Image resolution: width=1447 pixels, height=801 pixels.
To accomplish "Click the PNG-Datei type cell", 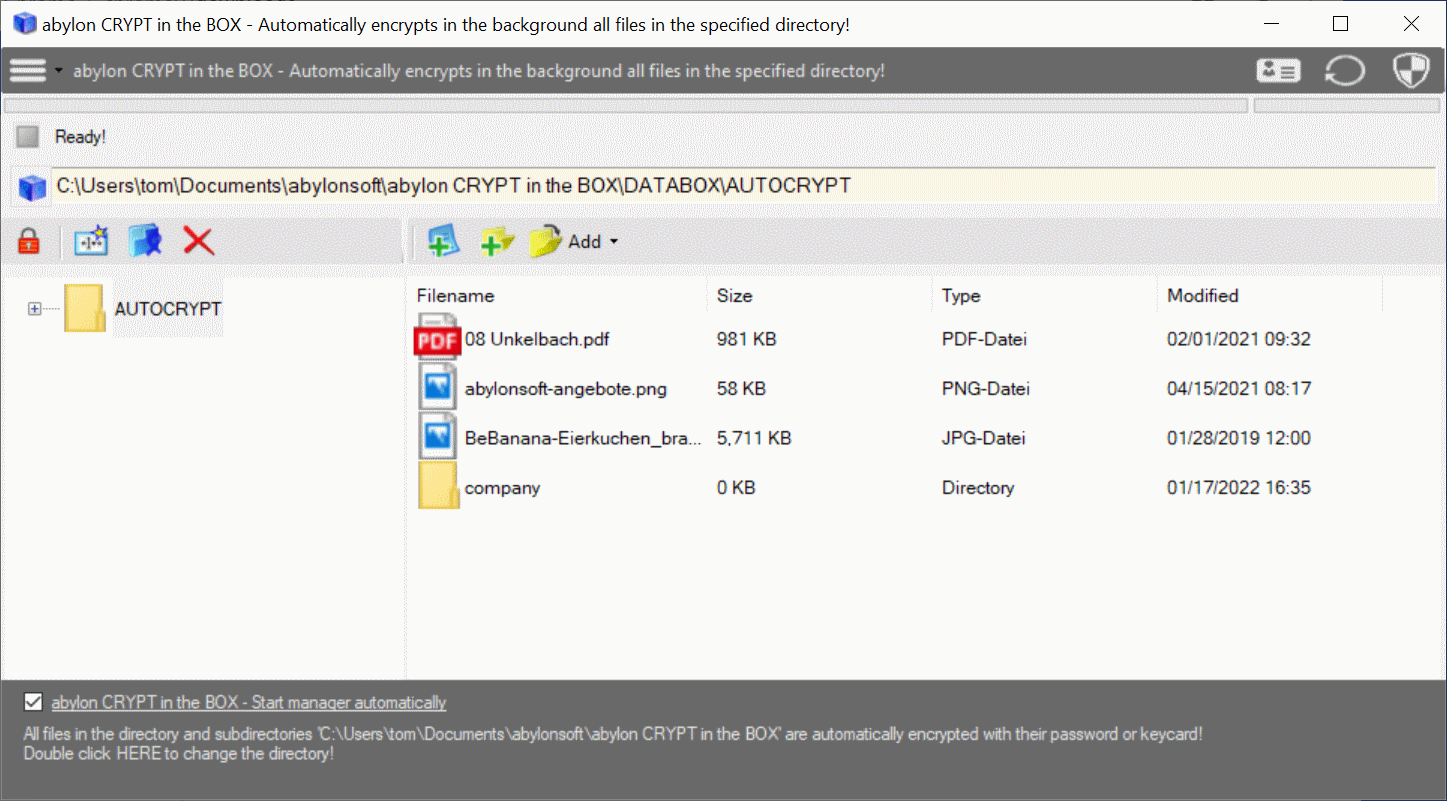I will coord(986,388).
